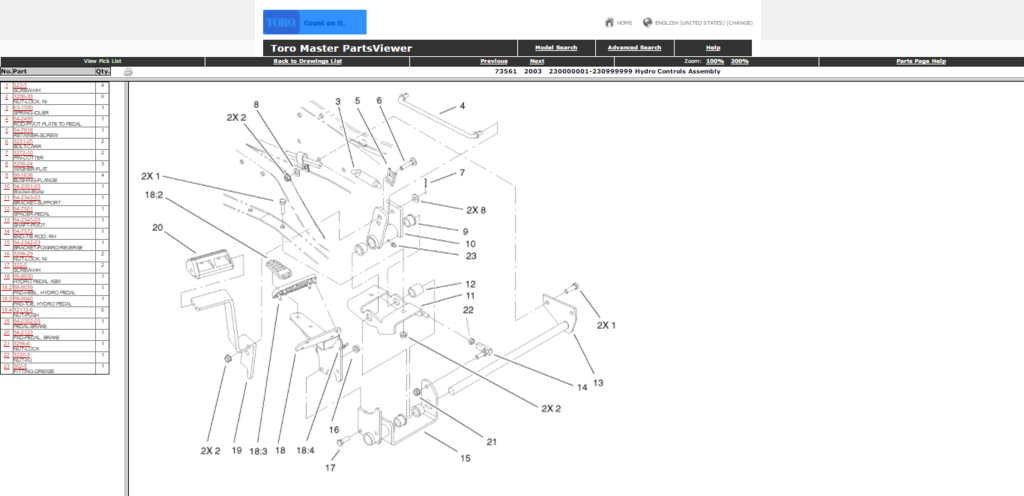Image resolution: width=1024 pixels, height=496 pixels.
Task: Open Parts Page Help
Action: 921,61
